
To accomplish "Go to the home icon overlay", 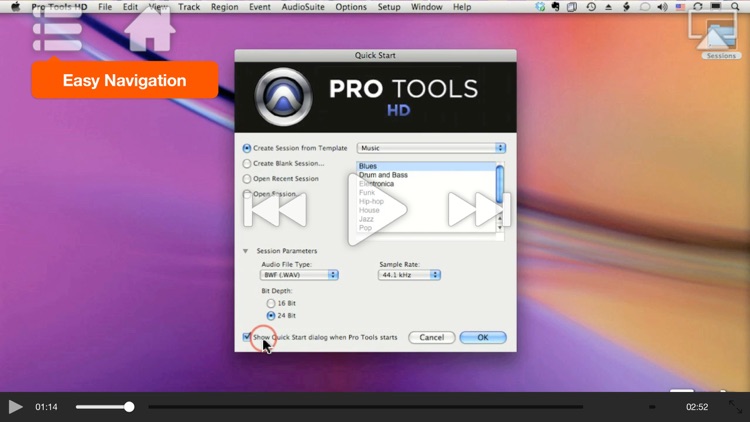I will tap(150, 29).
